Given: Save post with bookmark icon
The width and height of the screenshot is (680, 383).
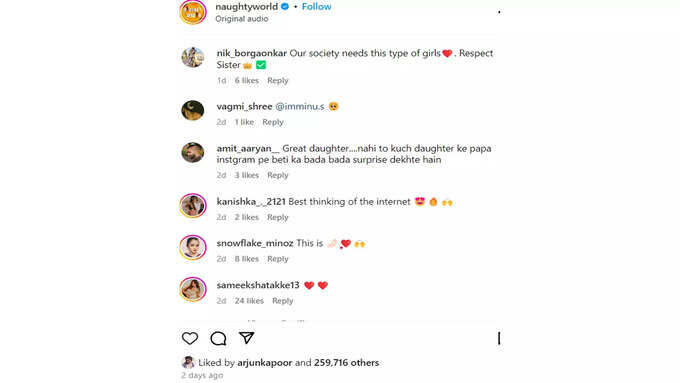Looking at the screenshot, I should [x=499, y=338].
